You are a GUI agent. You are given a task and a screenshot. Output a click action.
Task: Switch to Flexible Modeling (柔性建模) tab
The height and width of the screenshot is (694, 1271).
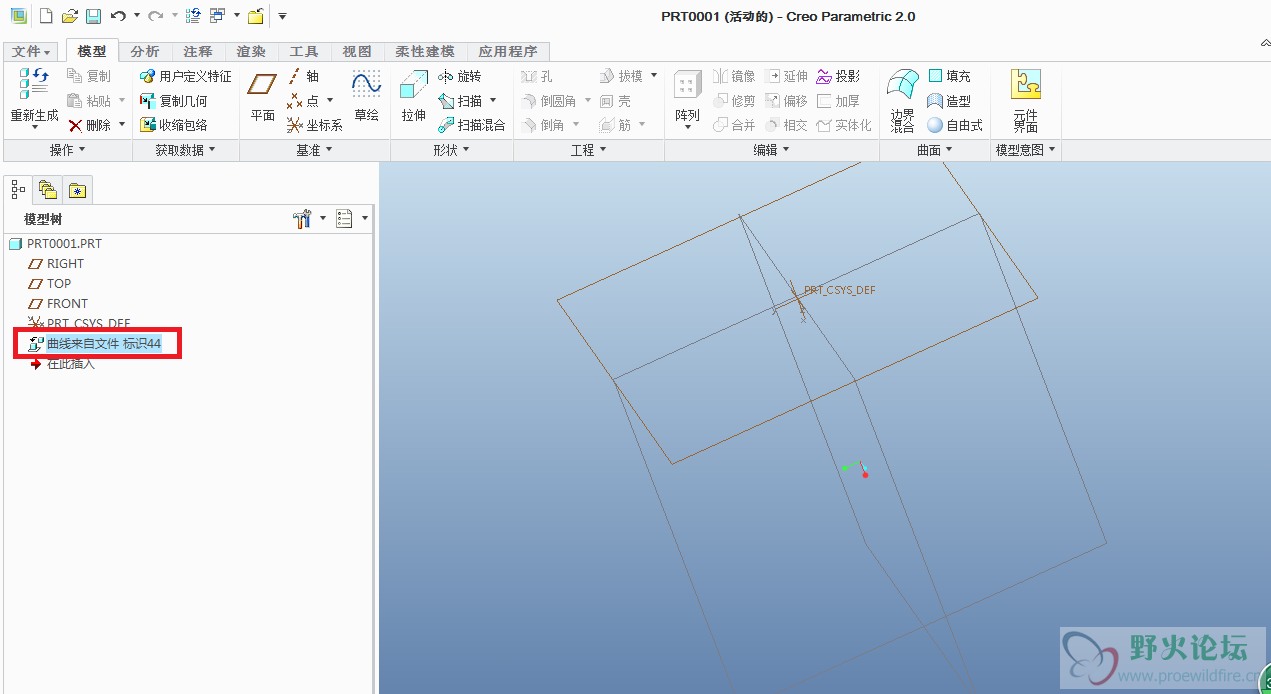click(425, 51)
